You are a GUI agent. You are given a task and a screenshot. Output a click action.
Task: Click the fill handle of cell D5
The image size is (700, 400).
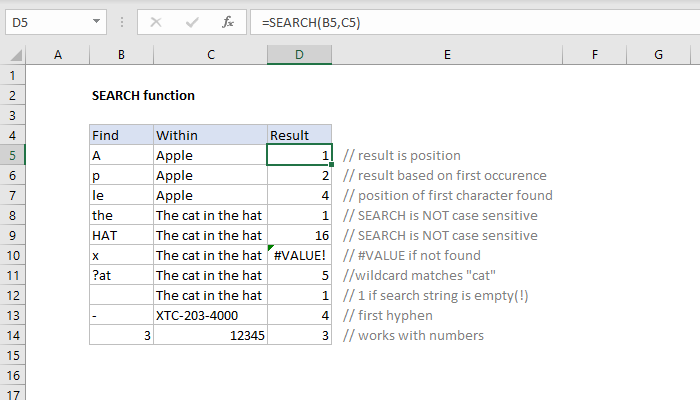(331, 165)
